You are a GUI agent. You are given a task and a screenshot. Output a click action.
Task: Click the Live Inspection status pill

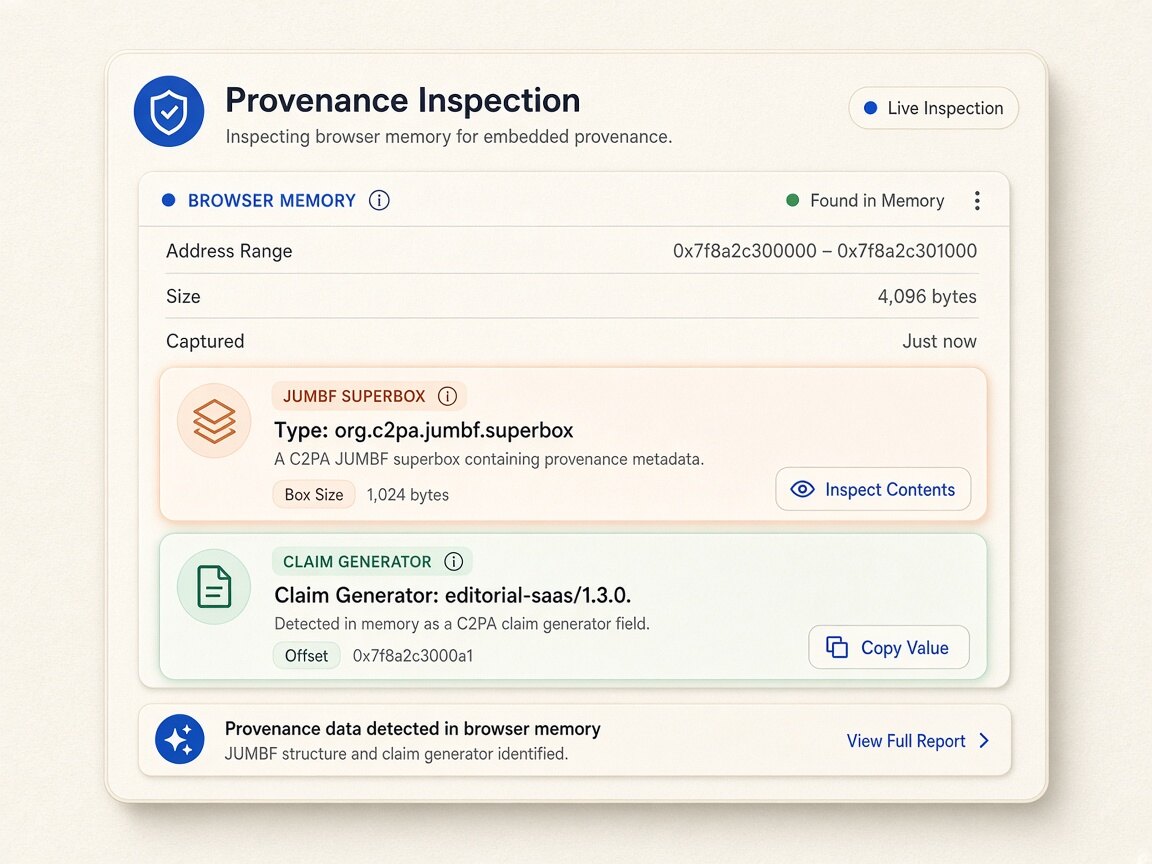point(933,108)
